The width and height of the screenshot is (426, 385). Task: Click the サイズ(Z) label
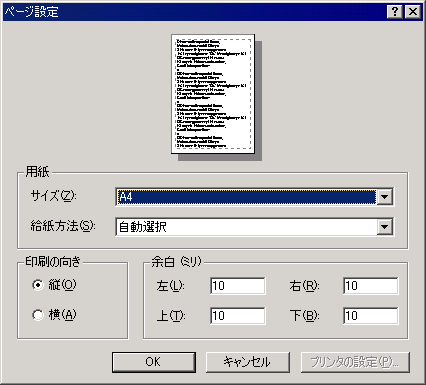[53, 196]
